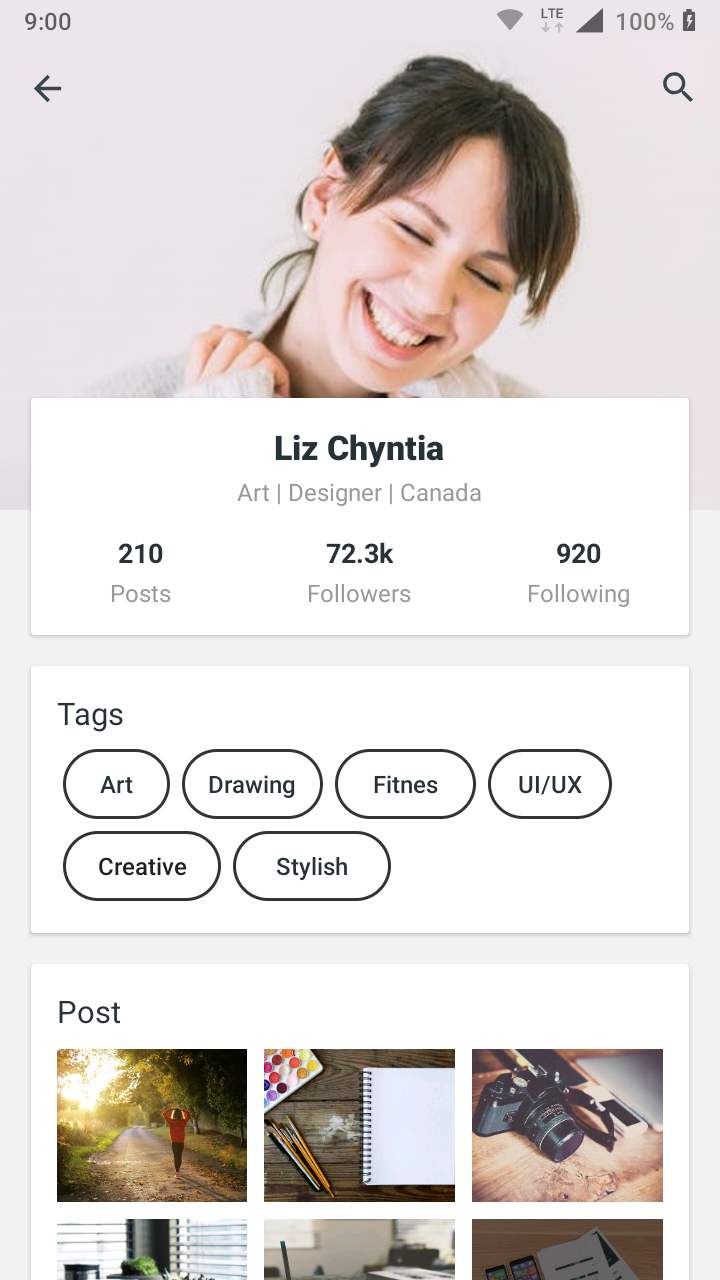Viewport: 720px width, 1280px height.
Task: Open the watercolor palette and notebook photo
Action: [359, 1125]
